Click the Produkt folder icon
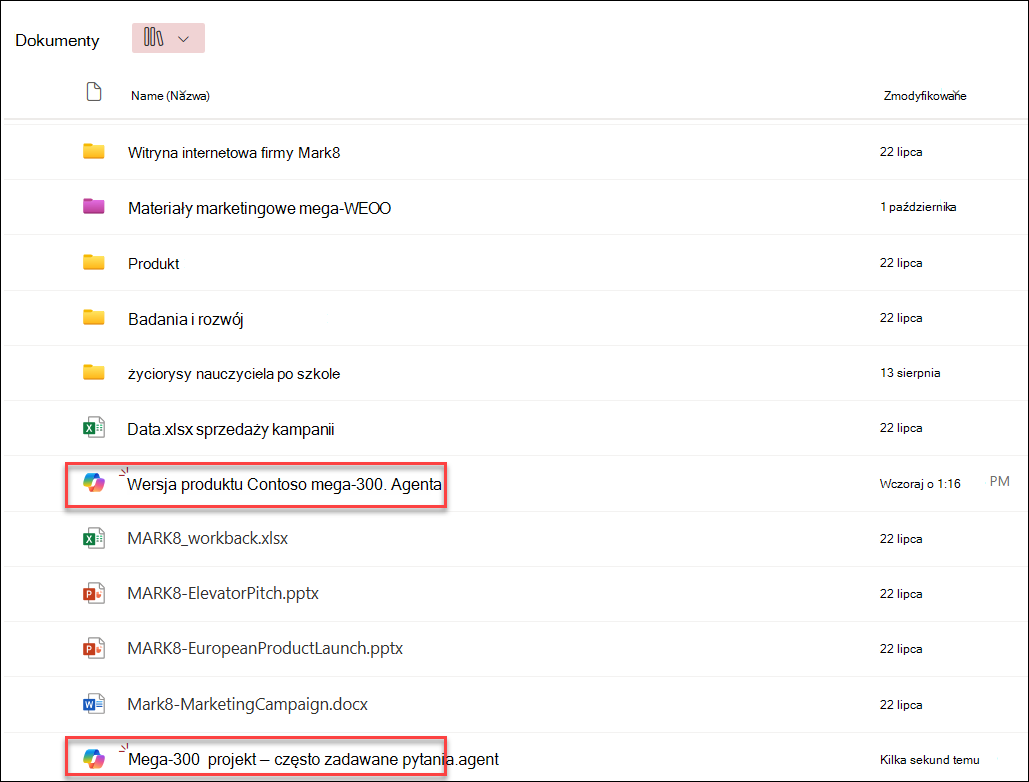The width and height of the screenshot is (1029, 782). [x=94, y=262]
